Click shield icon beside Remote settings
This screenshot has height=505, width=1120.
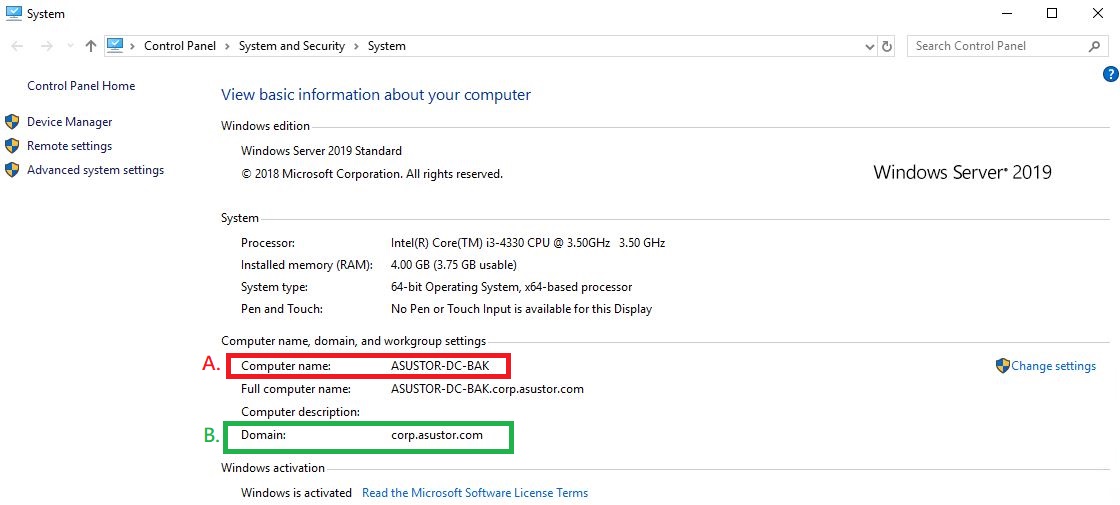tap(12, 146)
